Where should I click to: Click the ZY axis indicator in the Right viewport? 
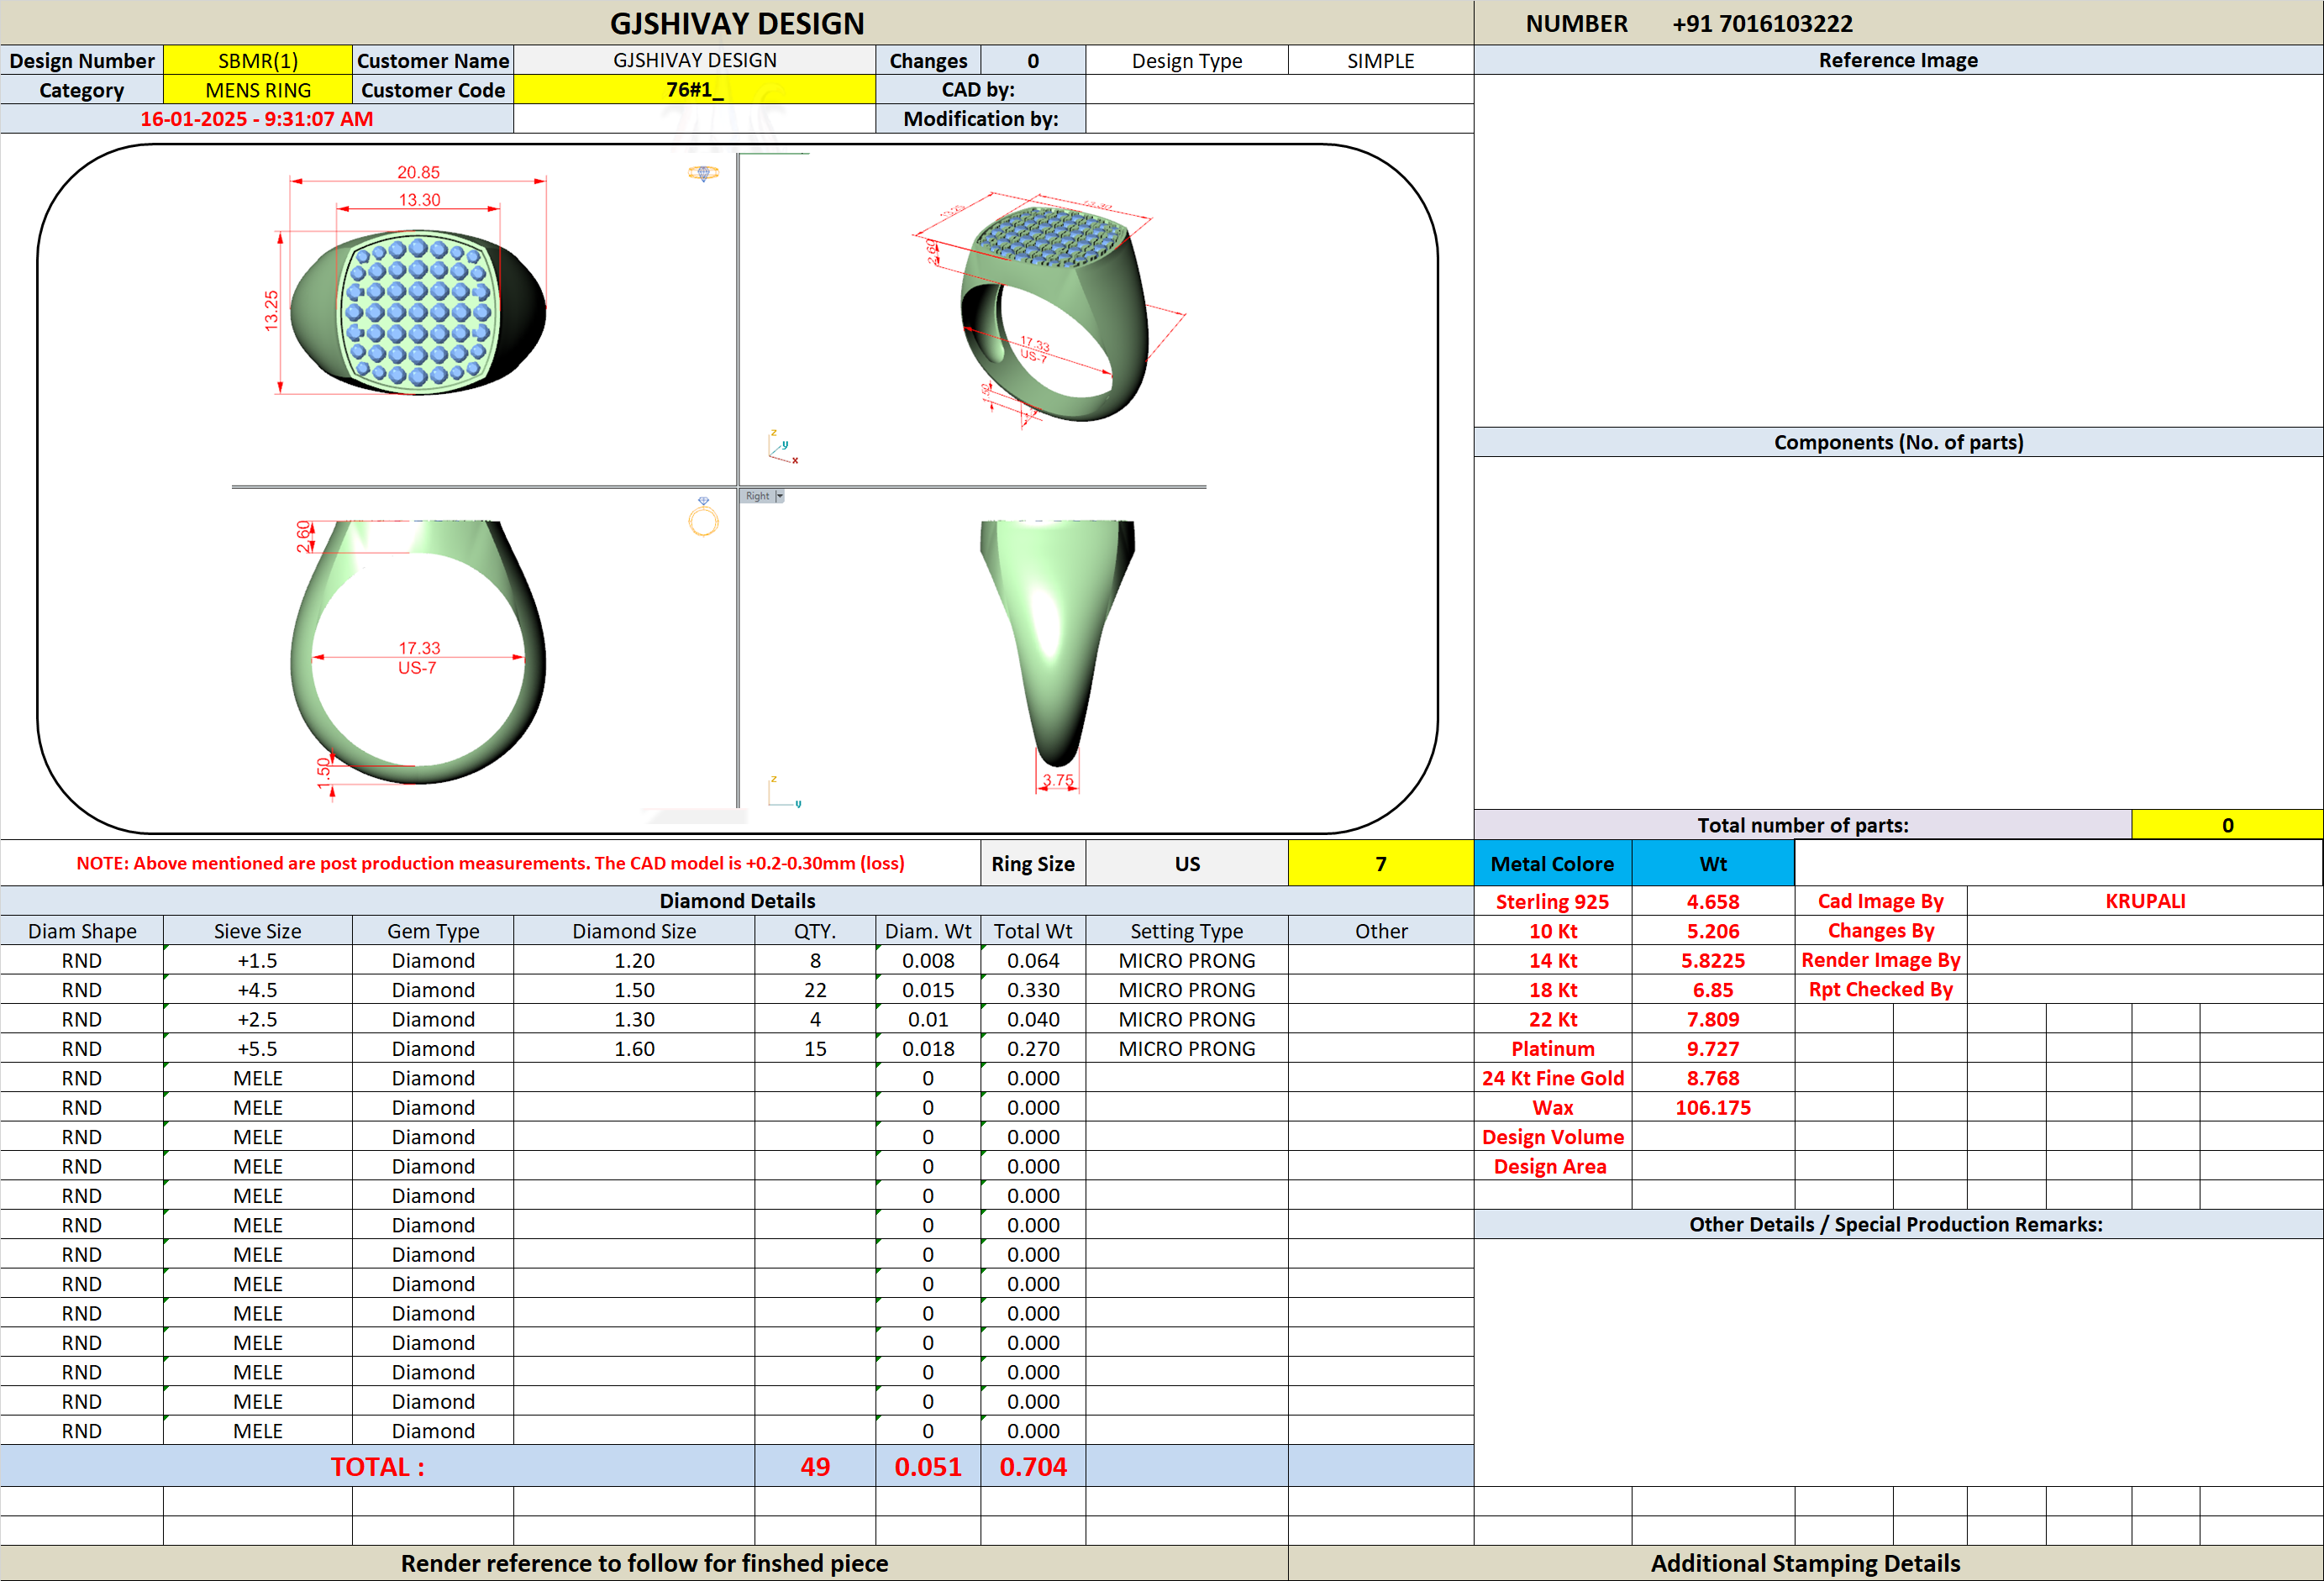784,791
